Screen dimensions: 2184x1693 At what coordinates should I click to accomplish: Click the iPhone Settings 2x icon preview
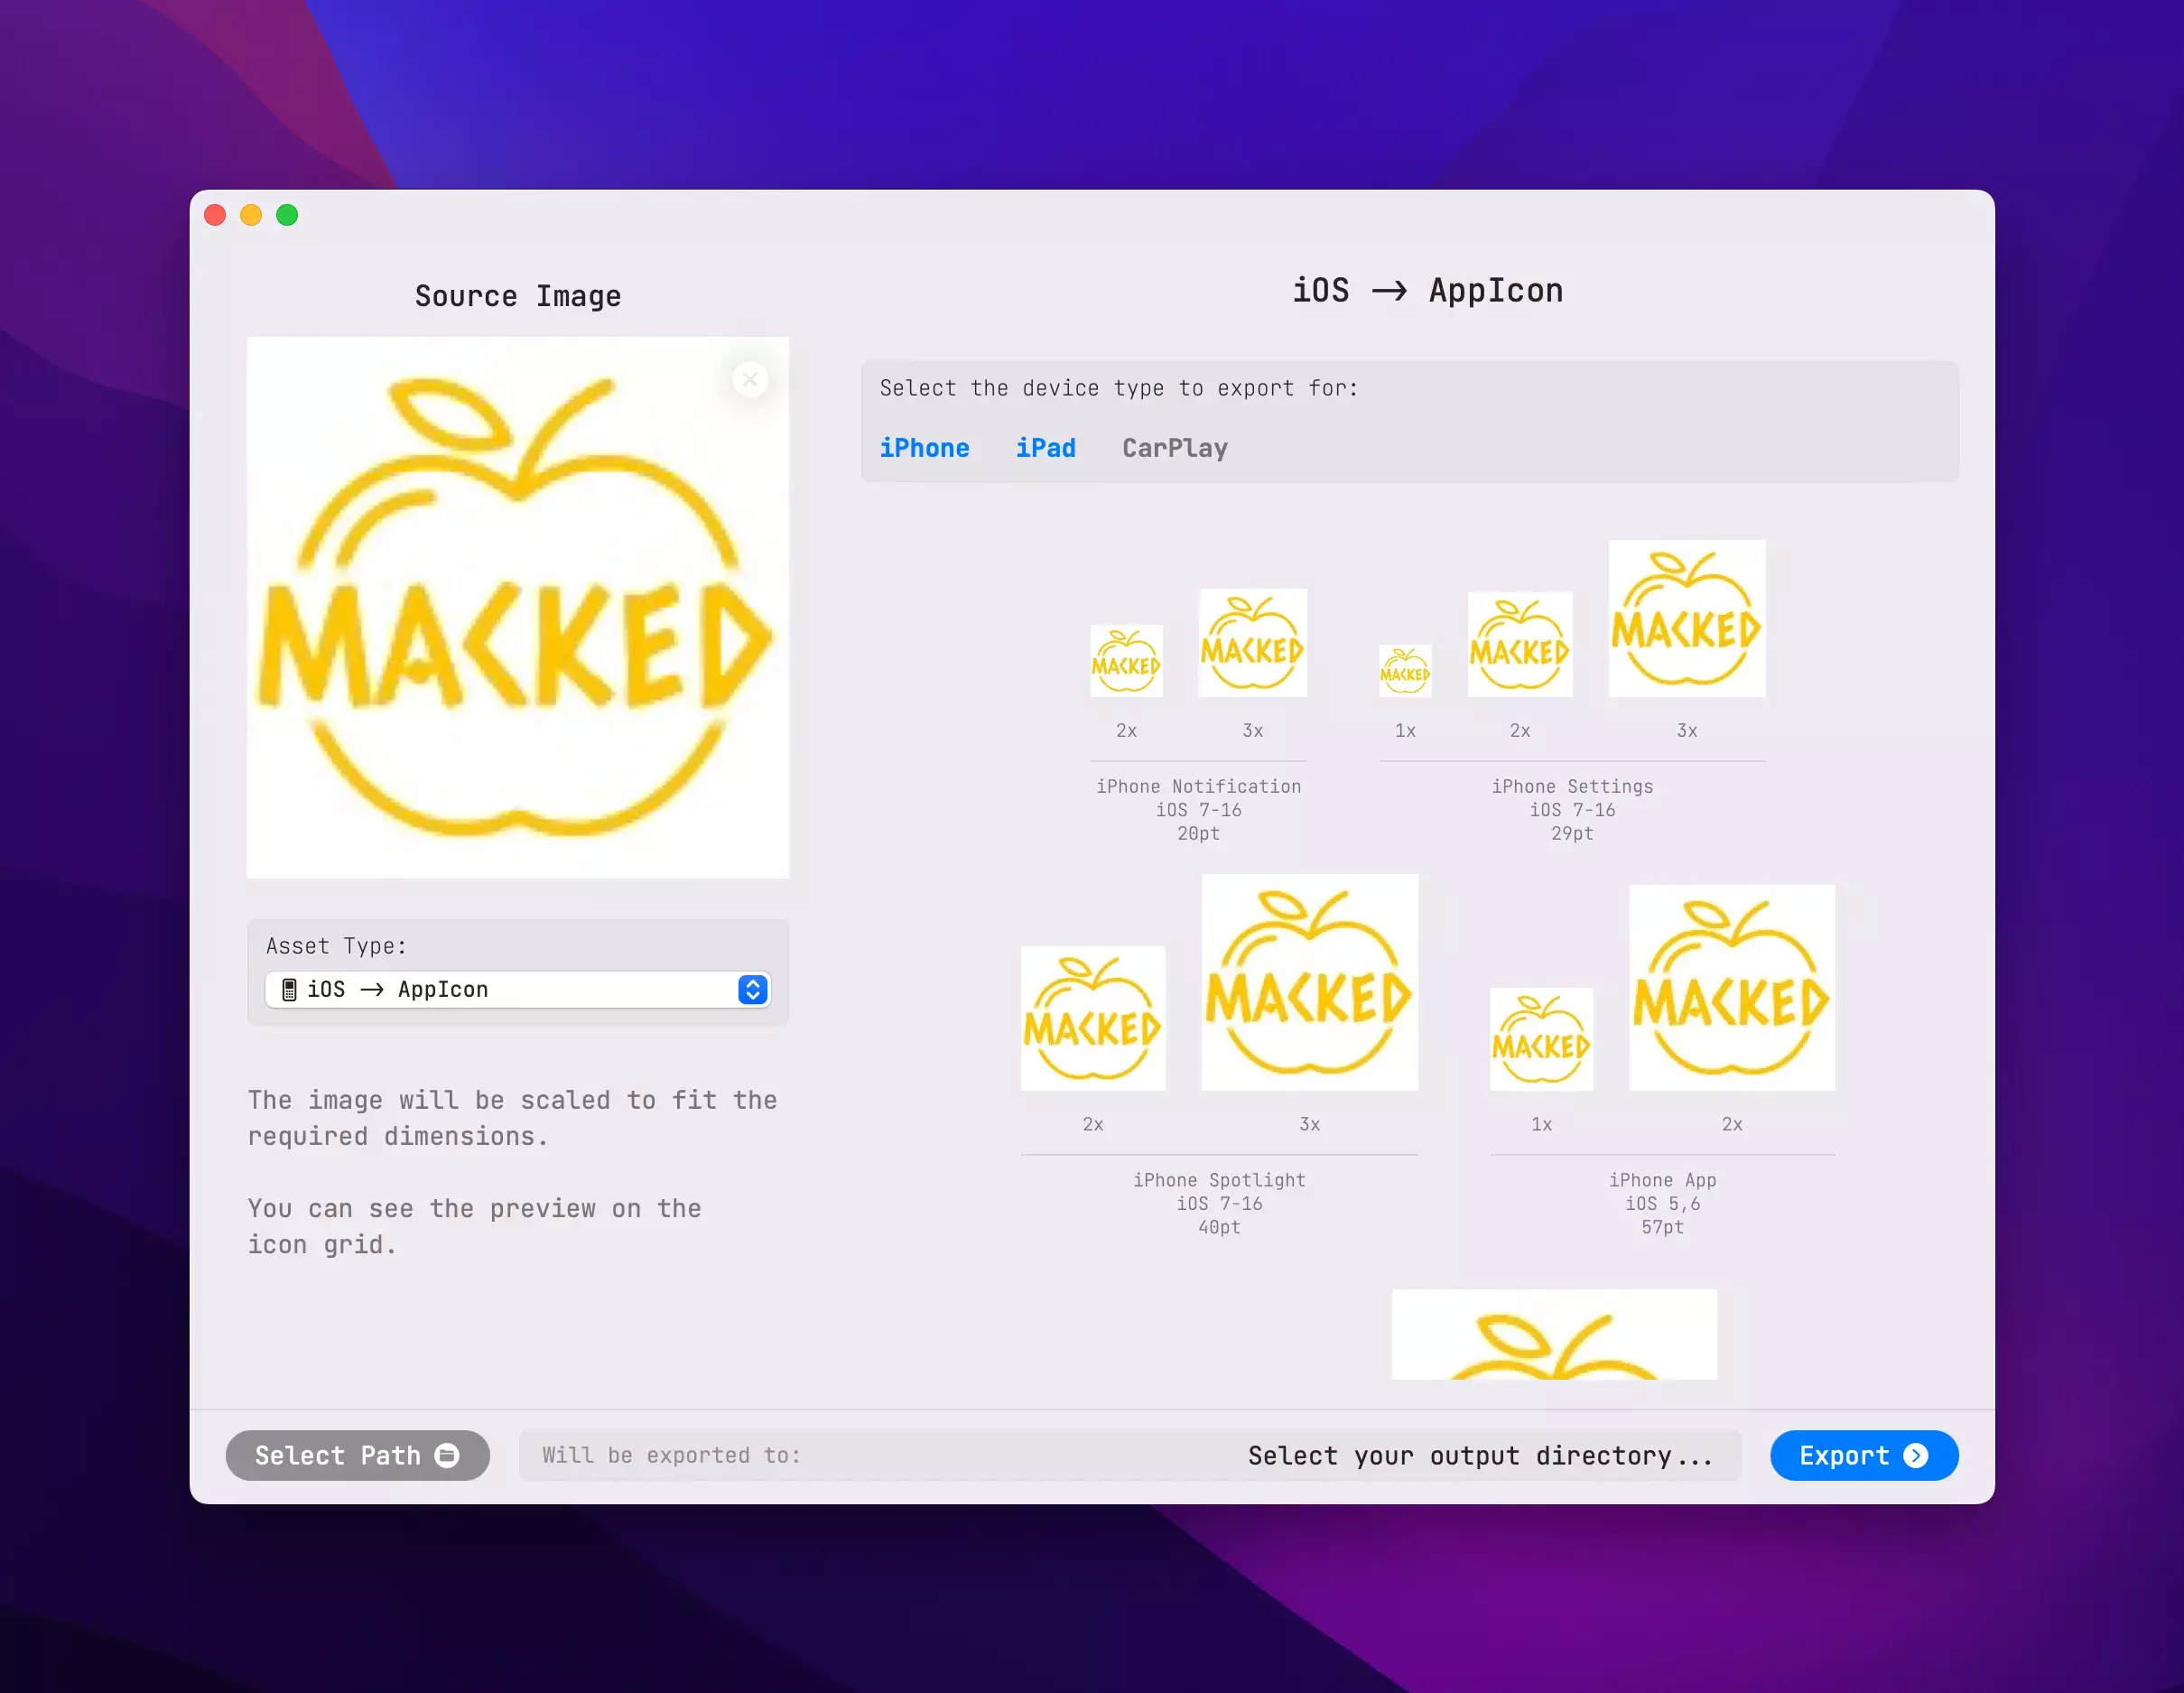click(1519, 645)
